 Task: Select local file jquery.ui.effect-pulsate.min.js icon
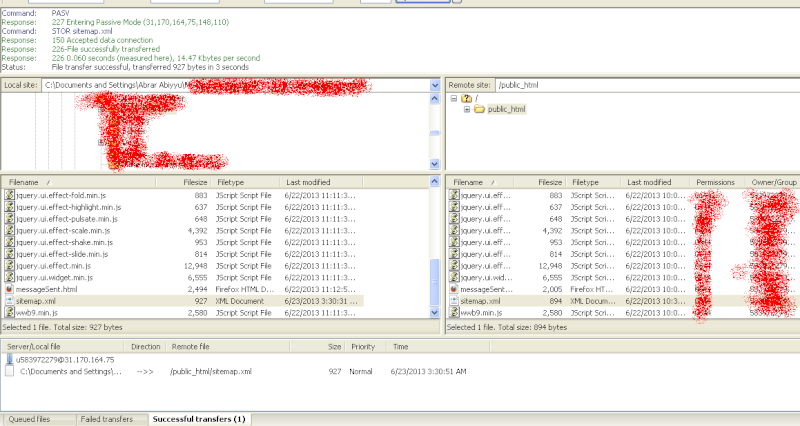click(9, 219)
